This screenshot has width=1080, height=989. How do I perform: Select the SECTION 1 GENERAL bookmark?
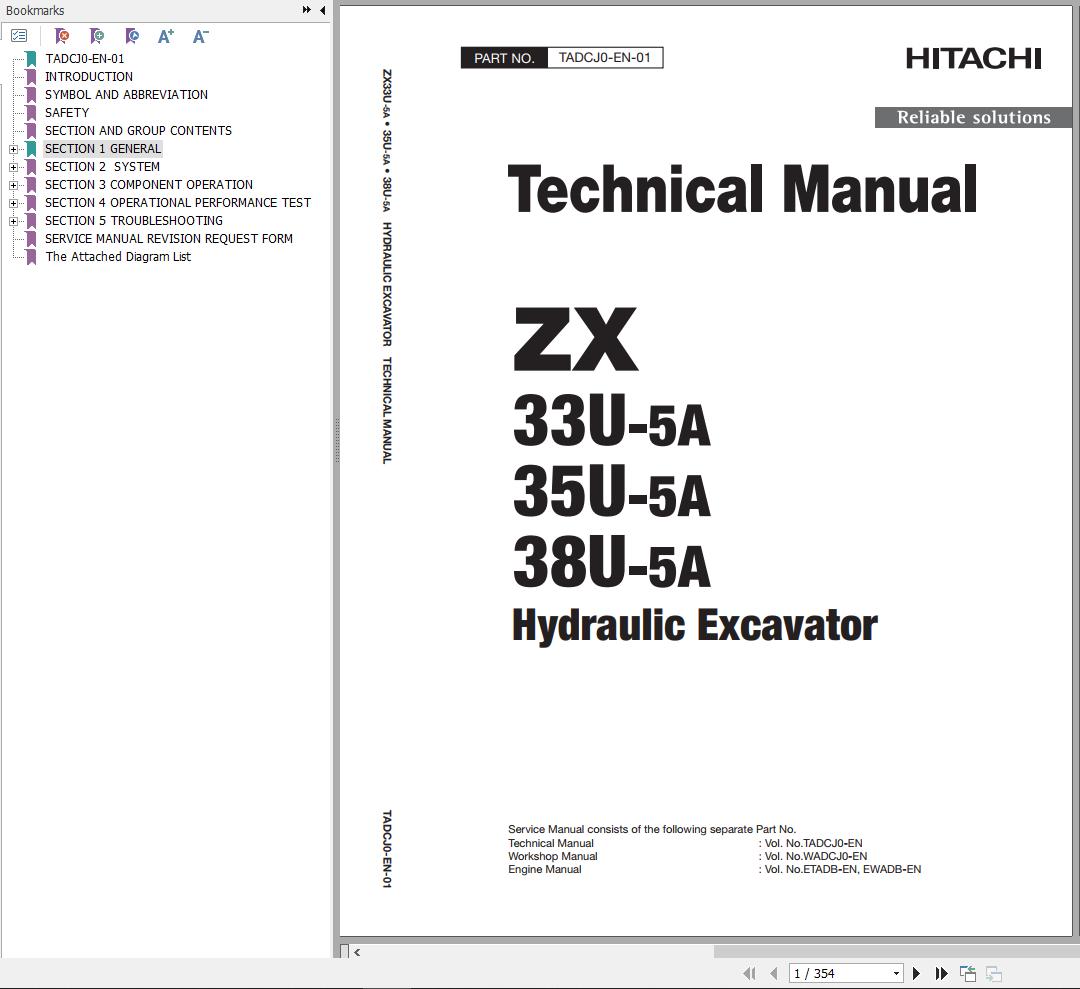[x=103, y=148]
